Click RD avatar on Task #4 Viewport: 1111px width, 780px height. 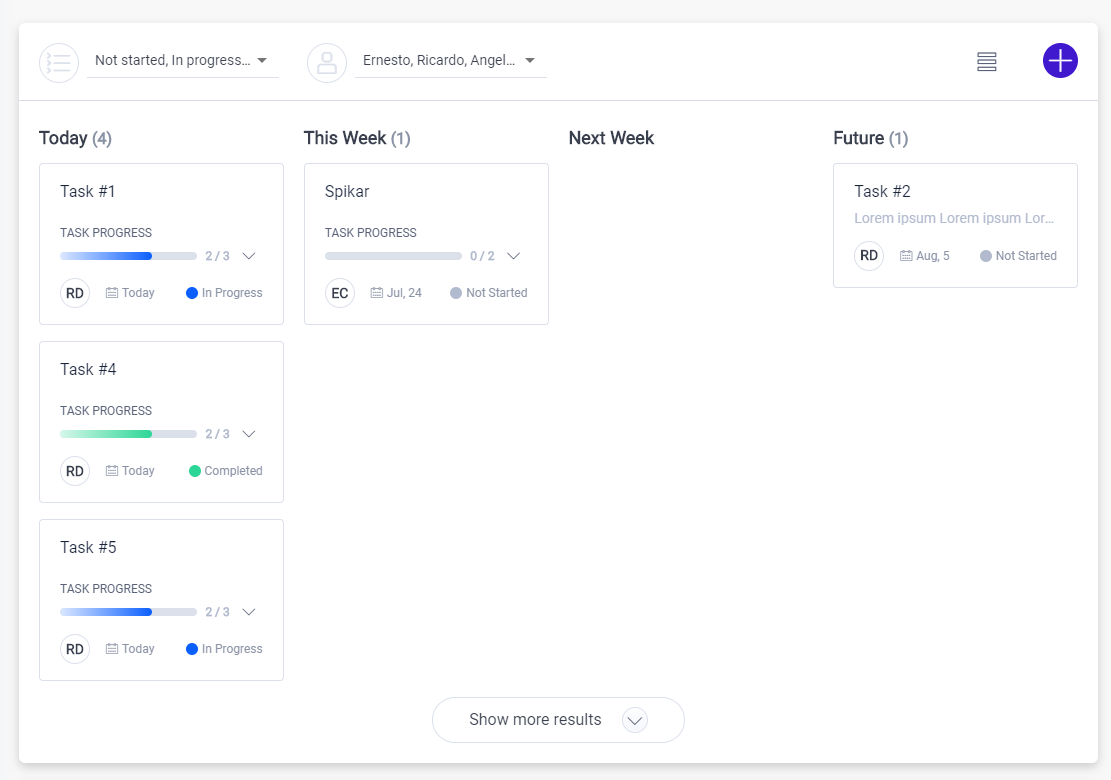75,471
